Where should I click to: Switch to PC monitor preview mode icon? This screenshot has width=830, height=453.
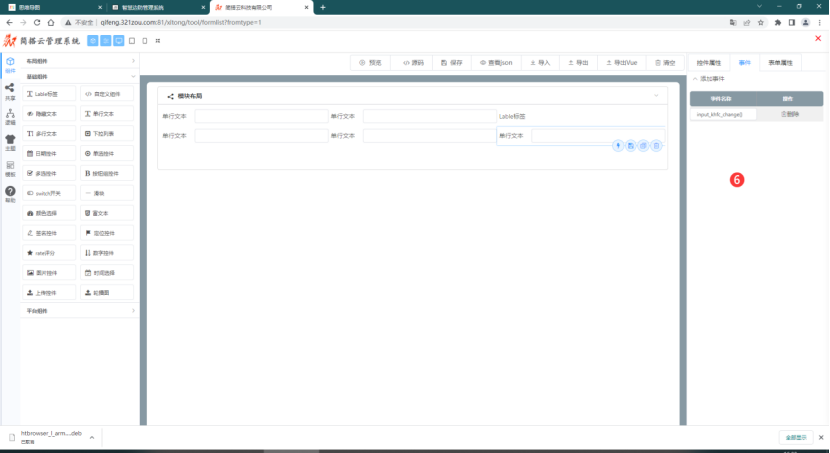point(119,41)
